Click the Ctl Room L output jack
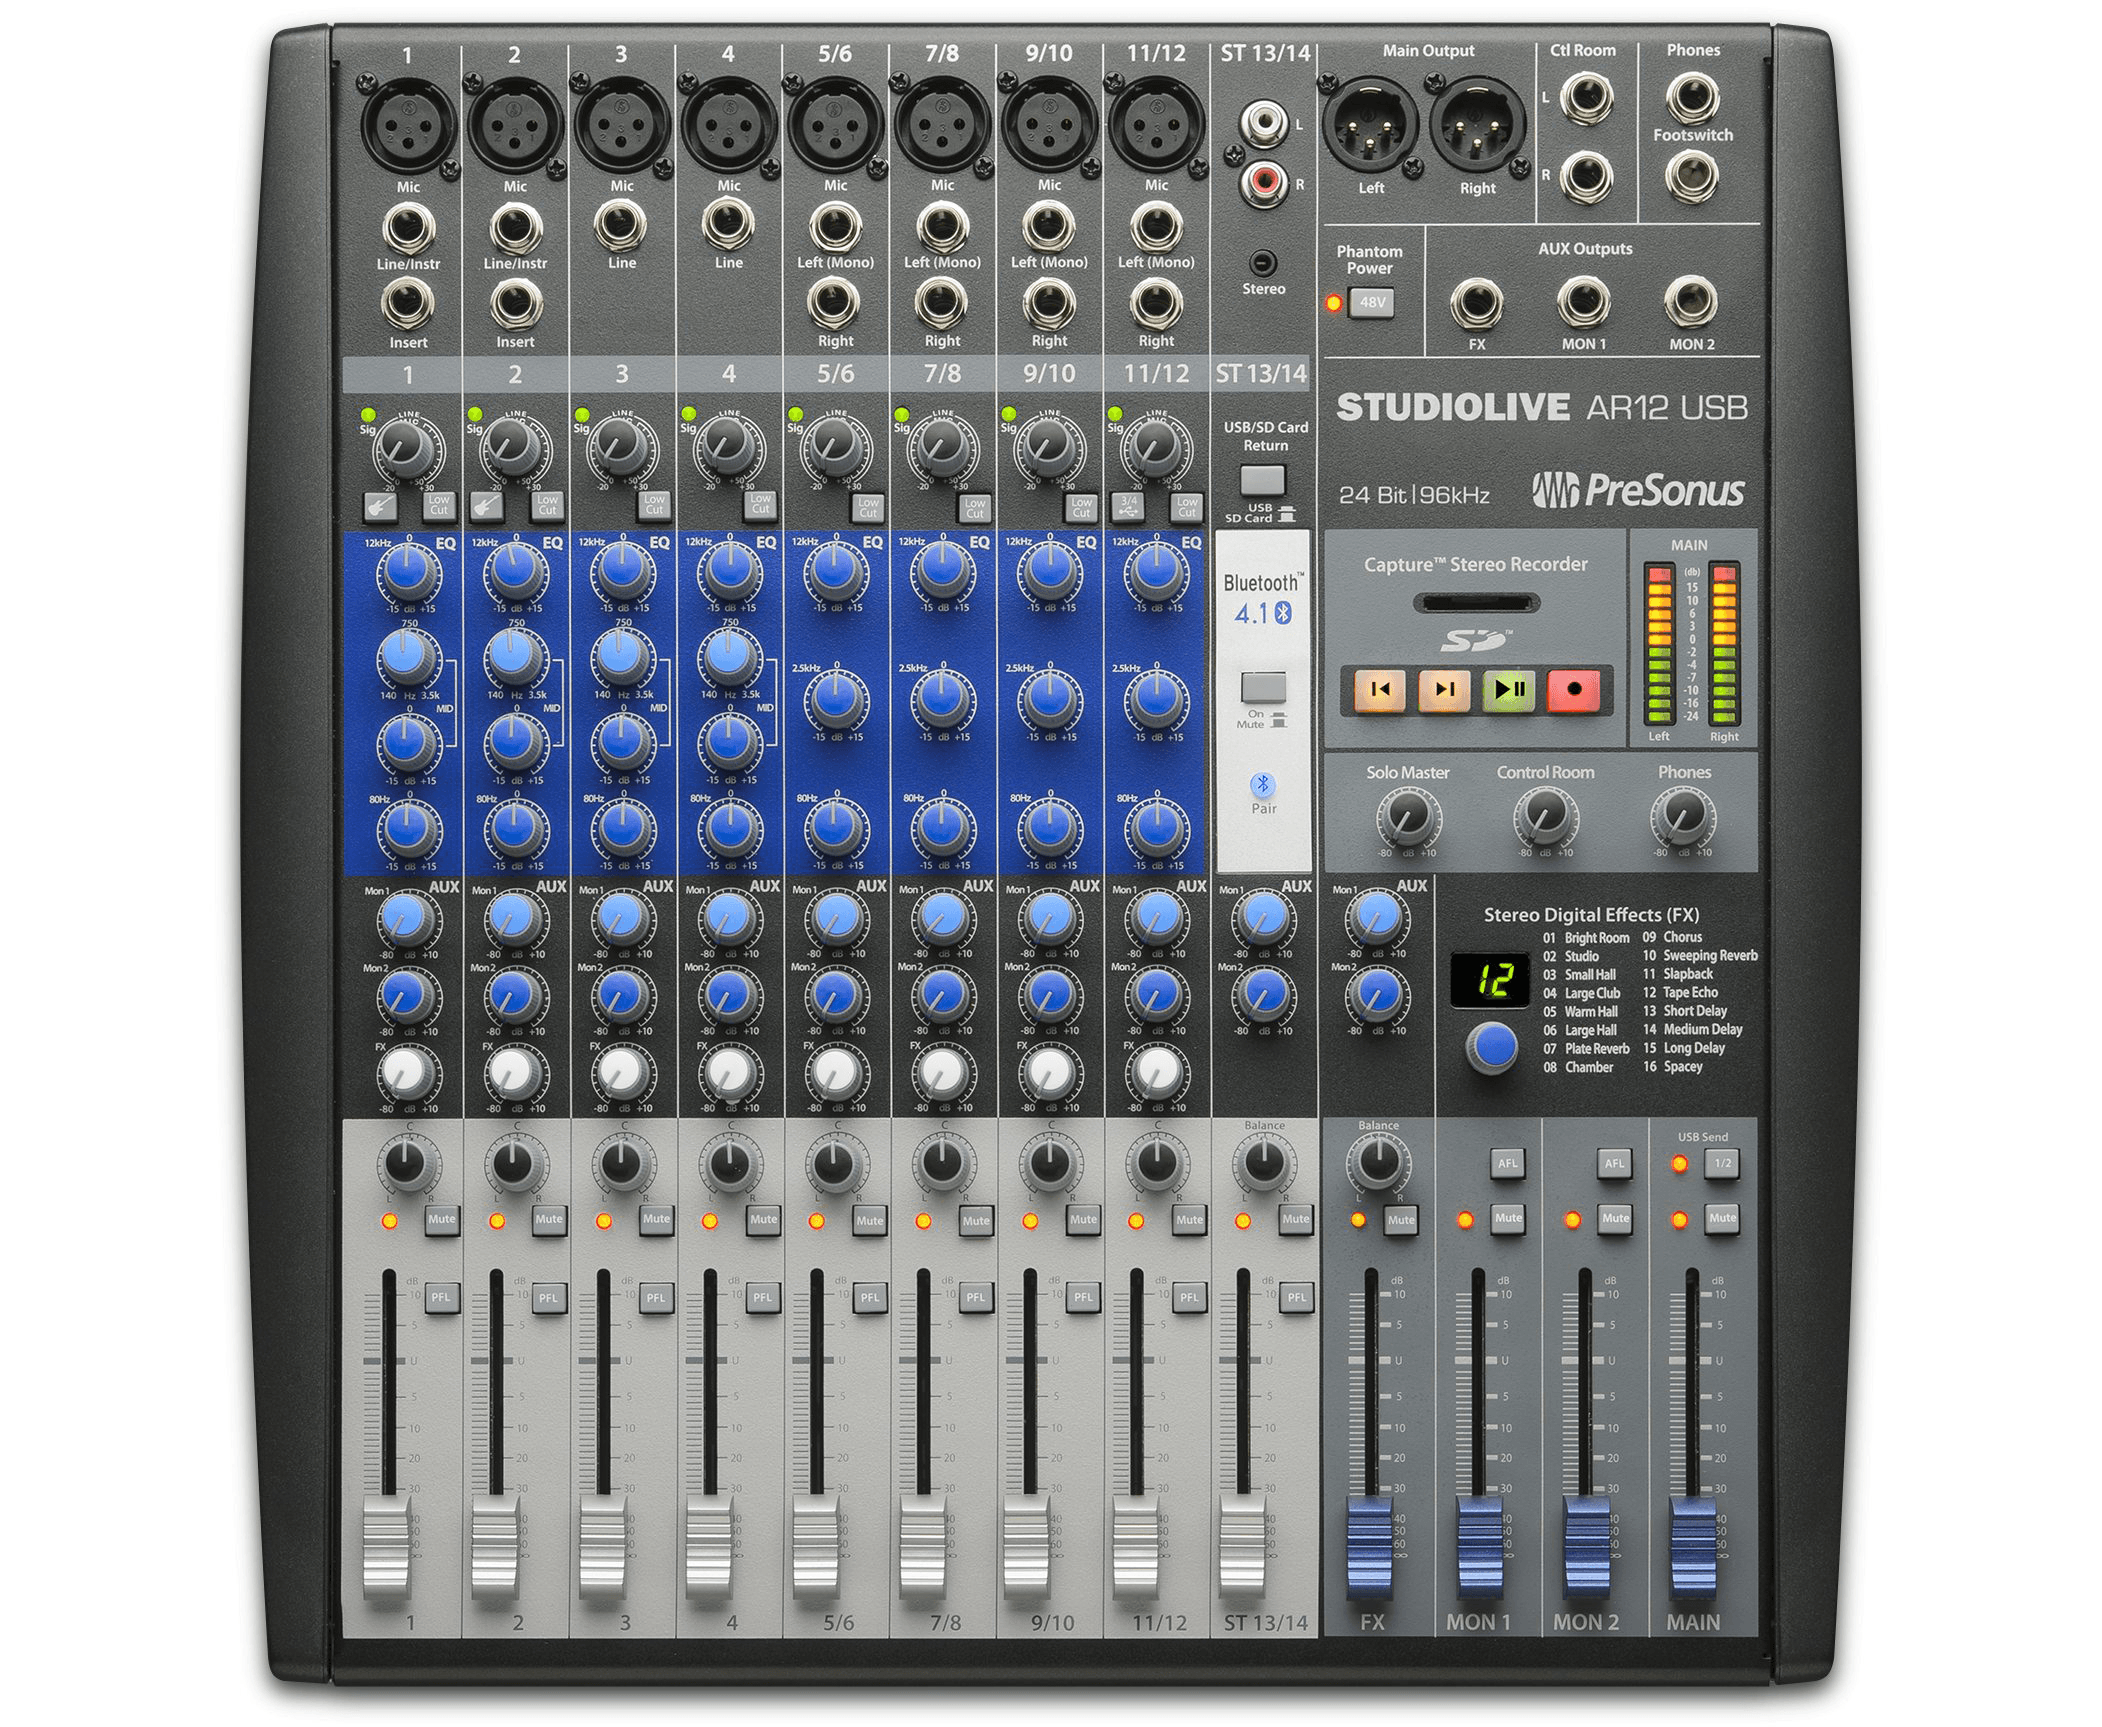2102x1727 pixels. [1586, 100]
